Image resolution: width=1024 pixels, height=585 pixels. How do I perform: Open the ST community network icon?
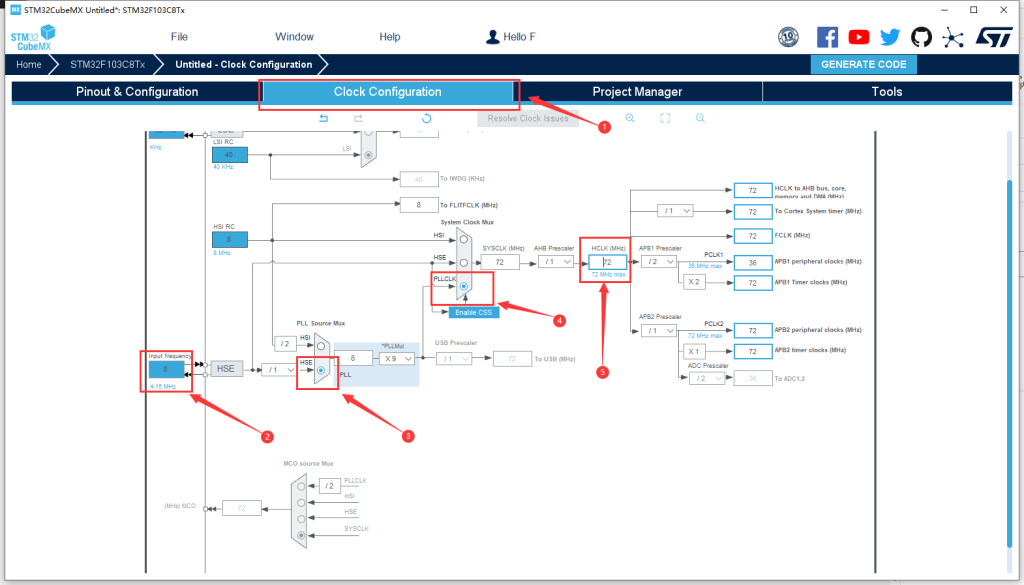pyautogui.click(x=953, y=37)
